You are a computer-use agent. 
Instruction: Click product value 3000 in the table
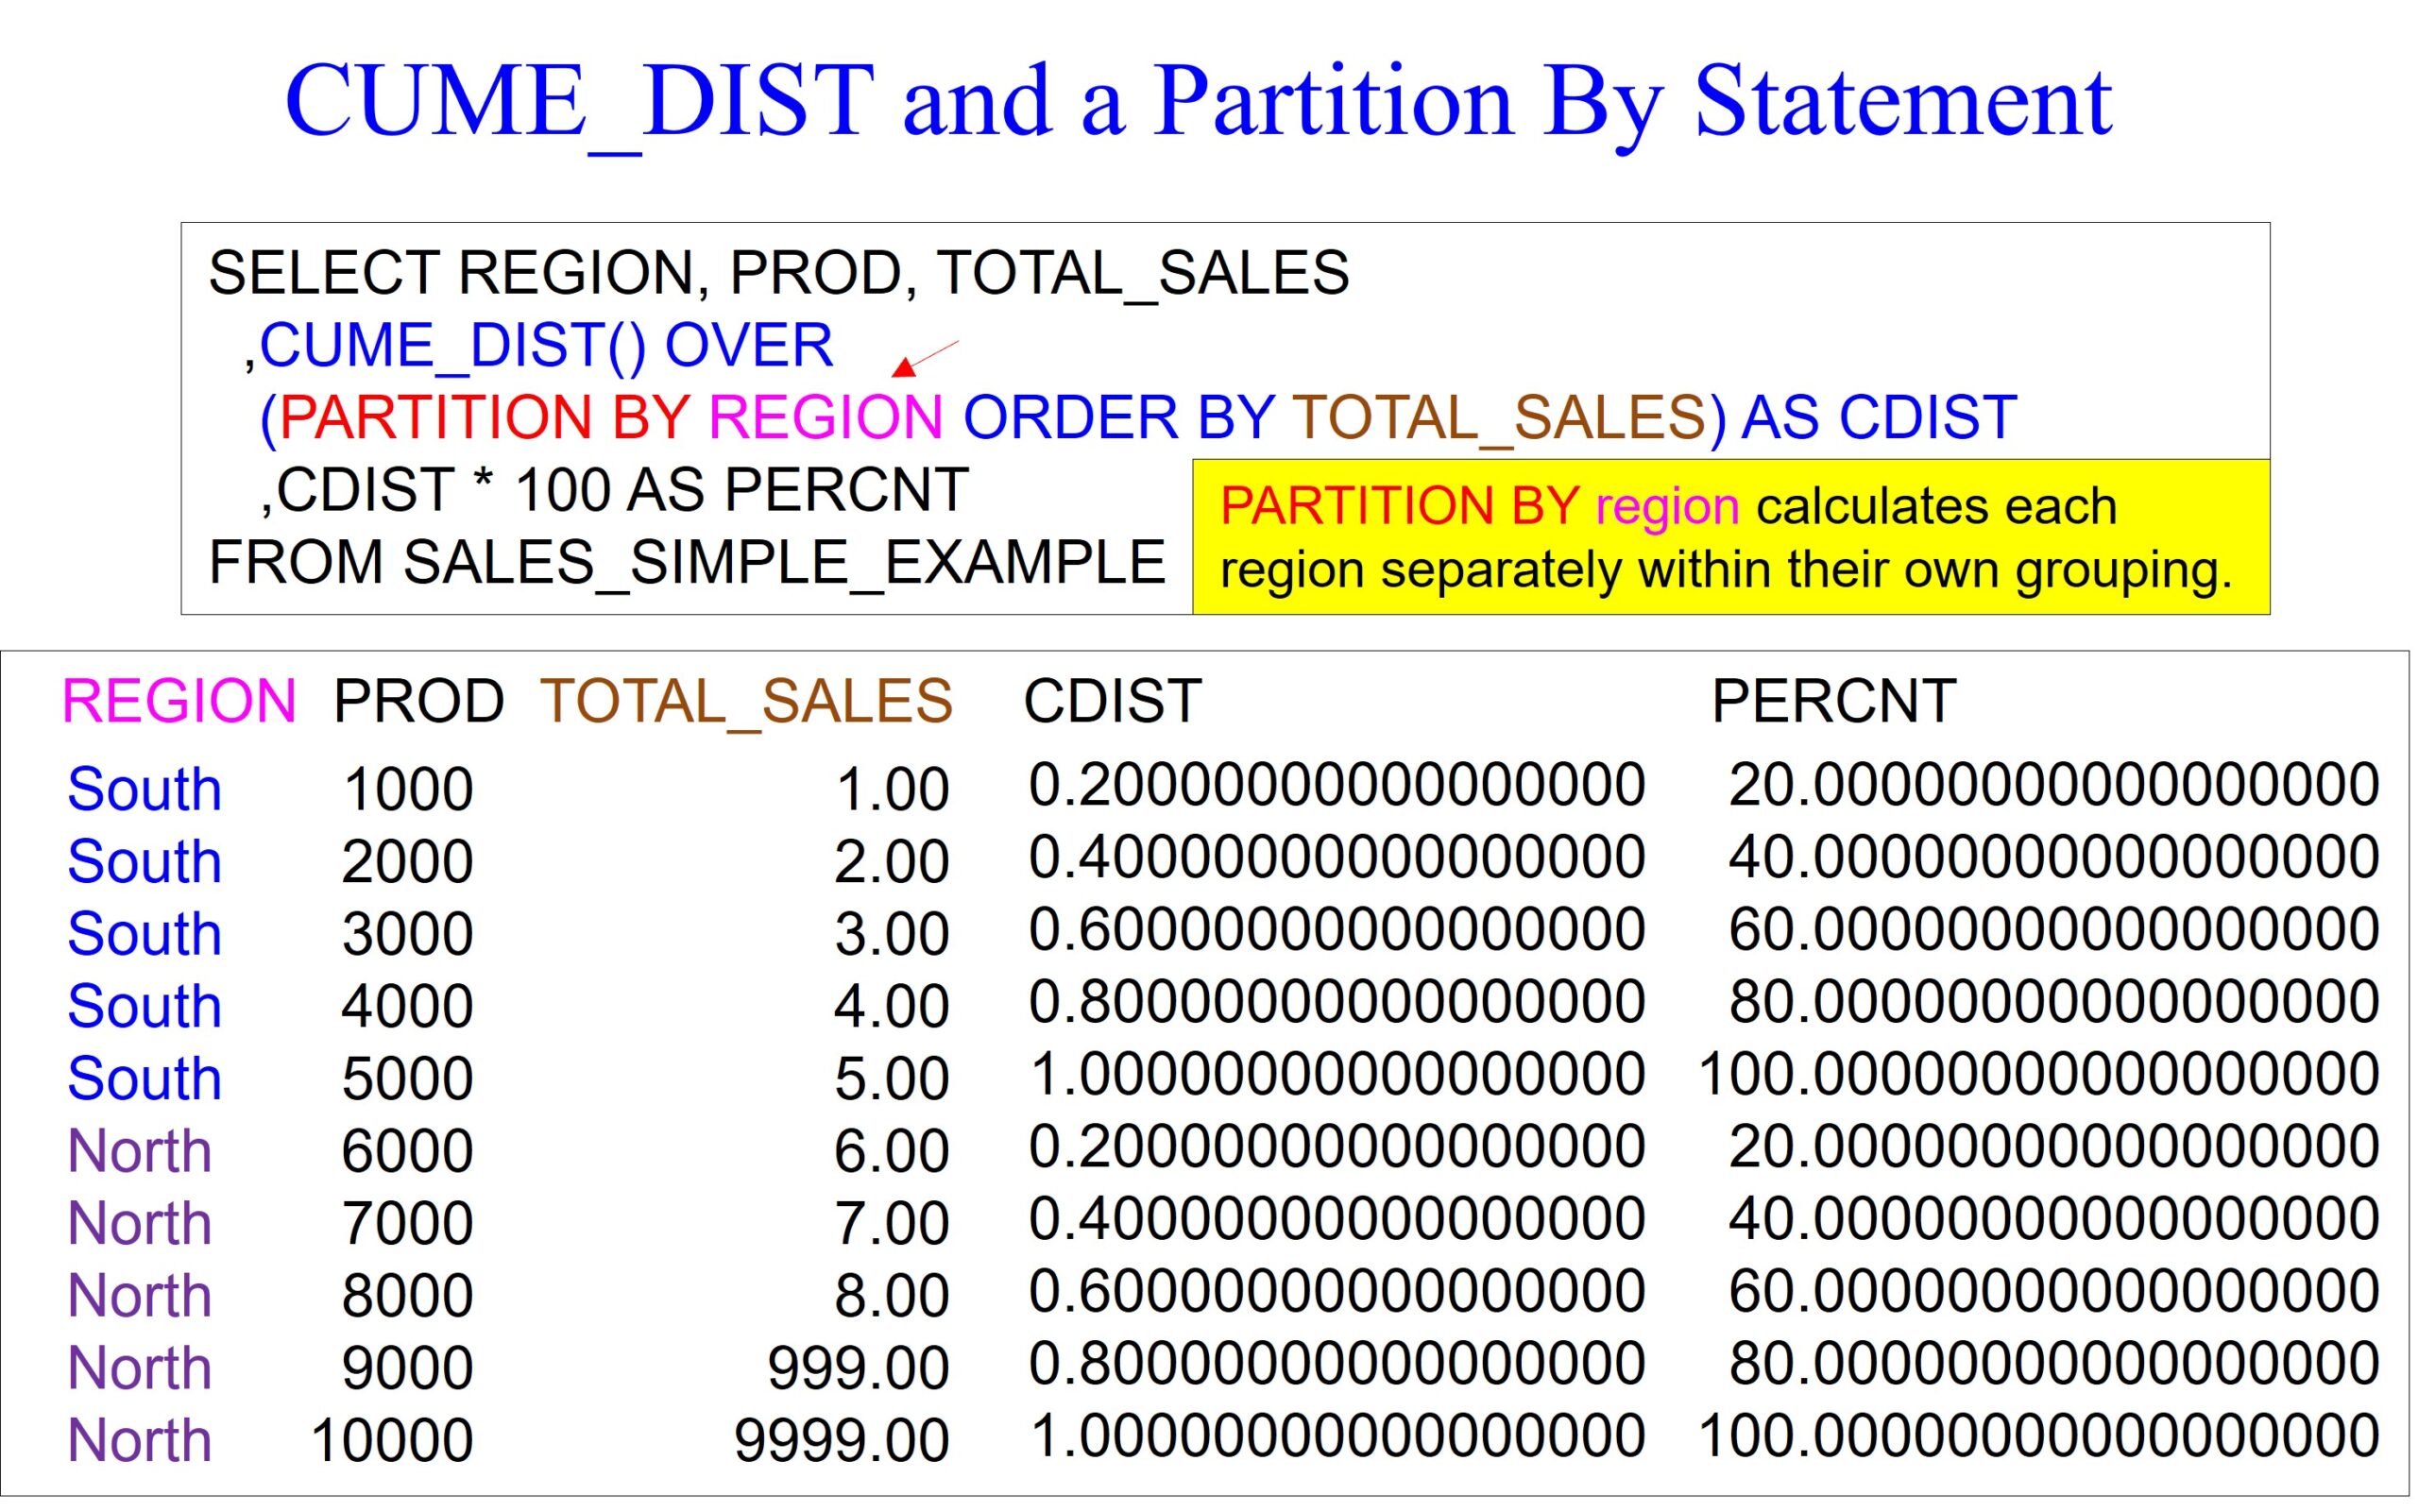tap(407, 934)
